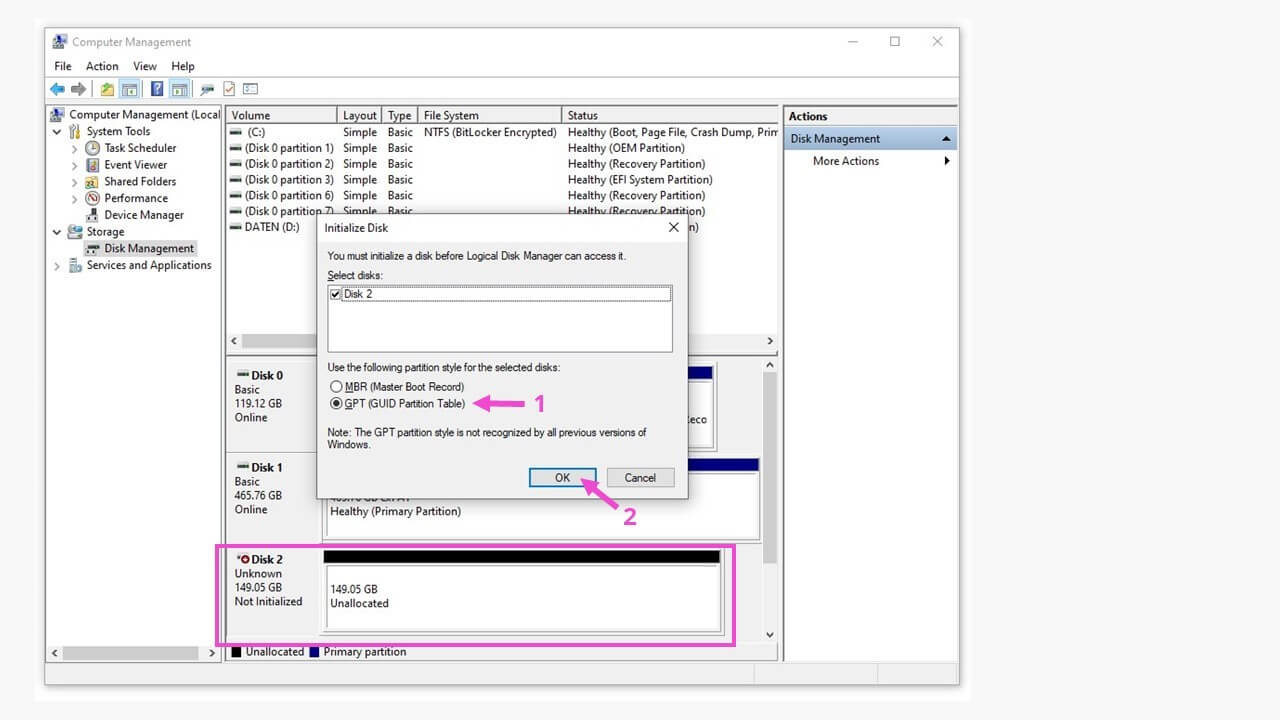This screenshot has height=720, width=1280.
Task: Toggle Show/Hide Console Tree toolbar icon
Action: pos(129,89)
